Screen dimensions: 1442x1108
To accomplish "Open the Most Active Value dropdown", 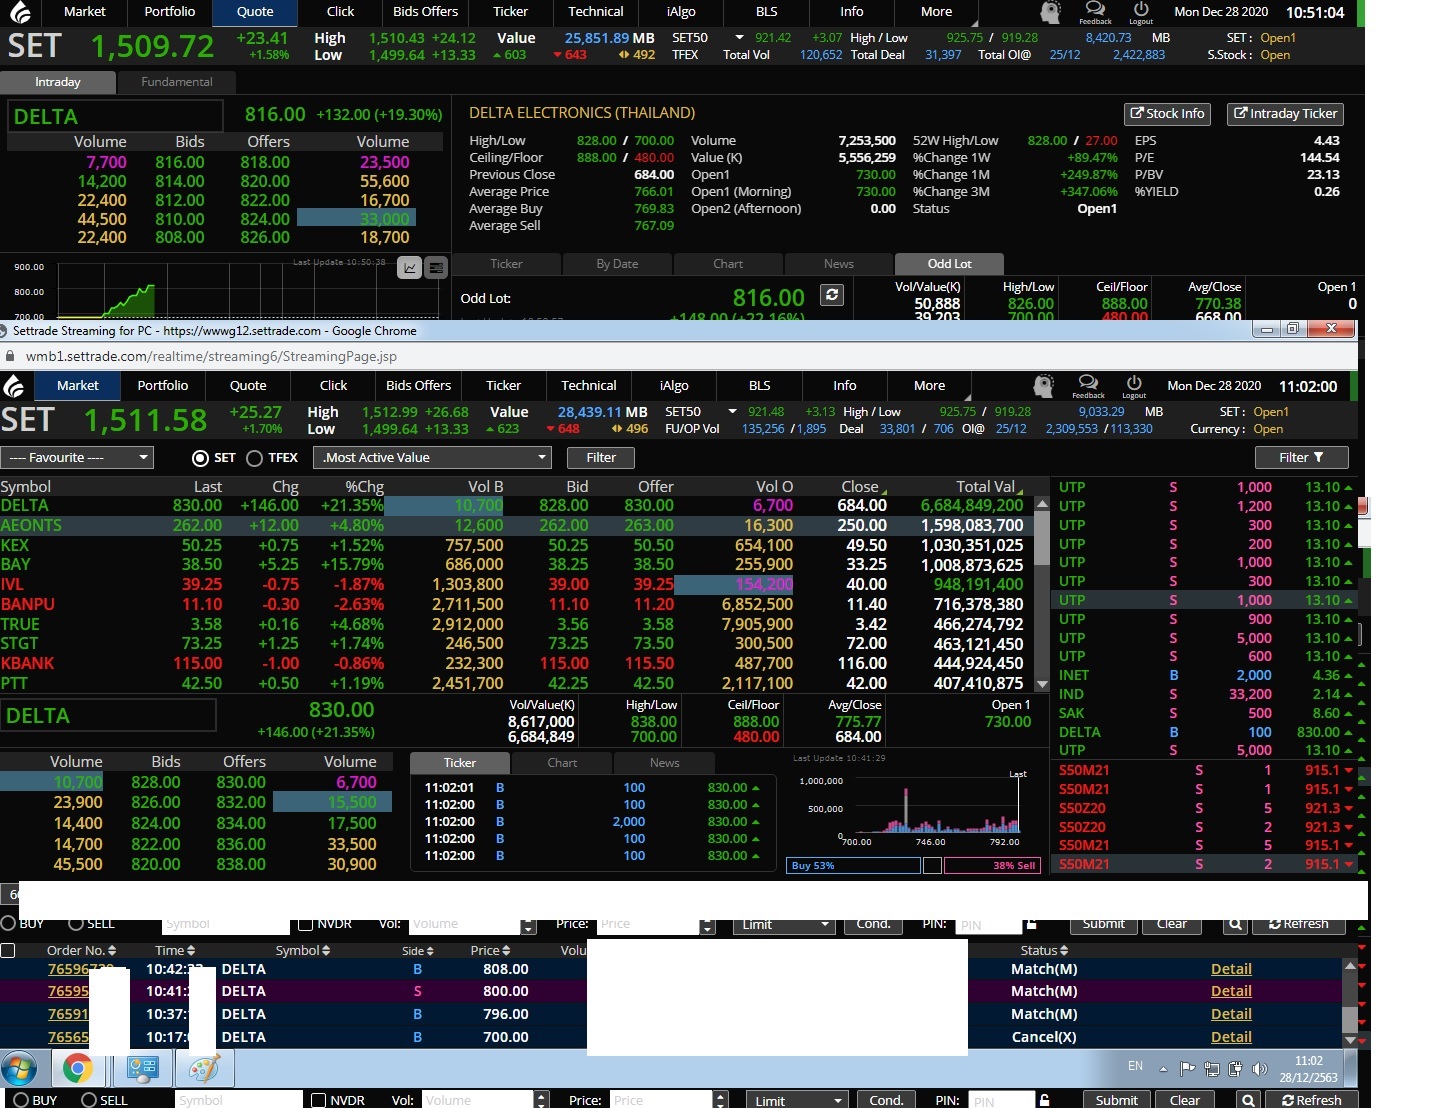I will click(x=432, y=457).
